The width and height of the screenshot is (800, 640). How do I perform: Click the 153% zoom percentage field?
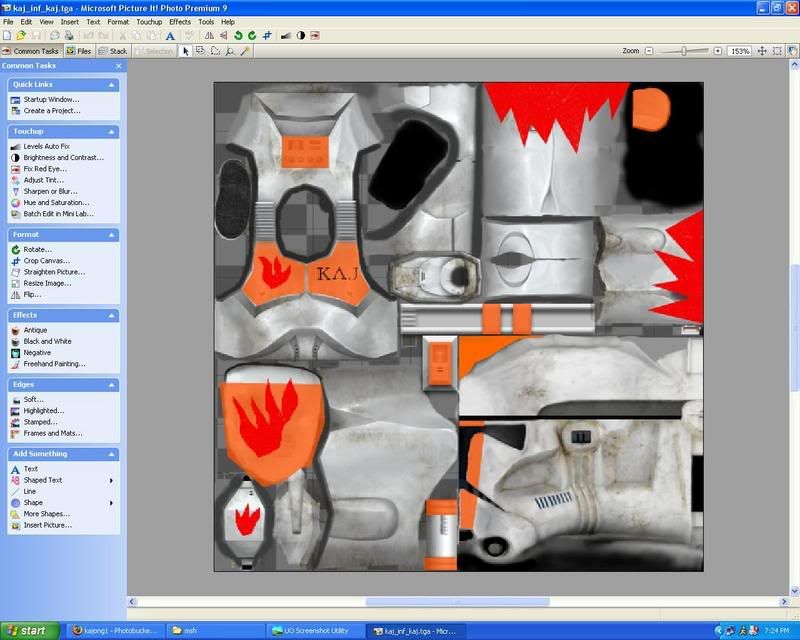[739, 51]
